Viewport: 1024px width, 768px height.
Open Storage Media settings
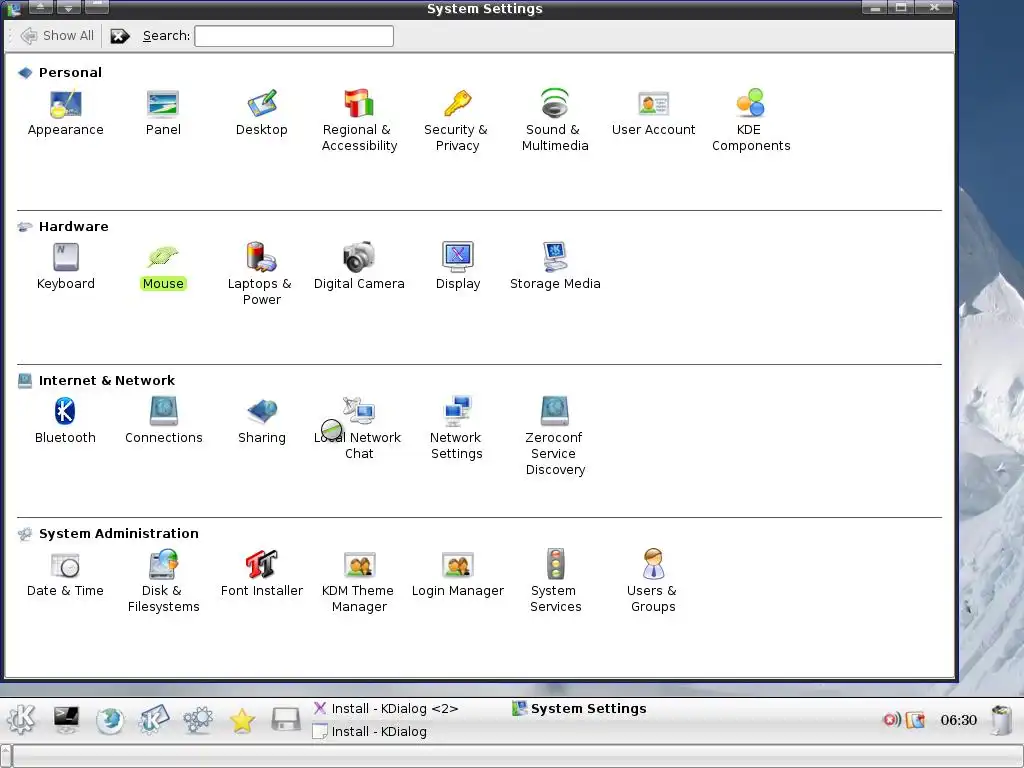point(554,266)
